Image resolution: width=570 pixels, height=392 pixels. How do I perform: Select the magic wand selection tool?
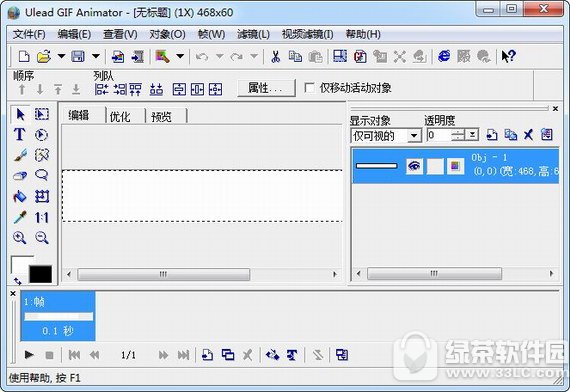(x=42, y=155)
